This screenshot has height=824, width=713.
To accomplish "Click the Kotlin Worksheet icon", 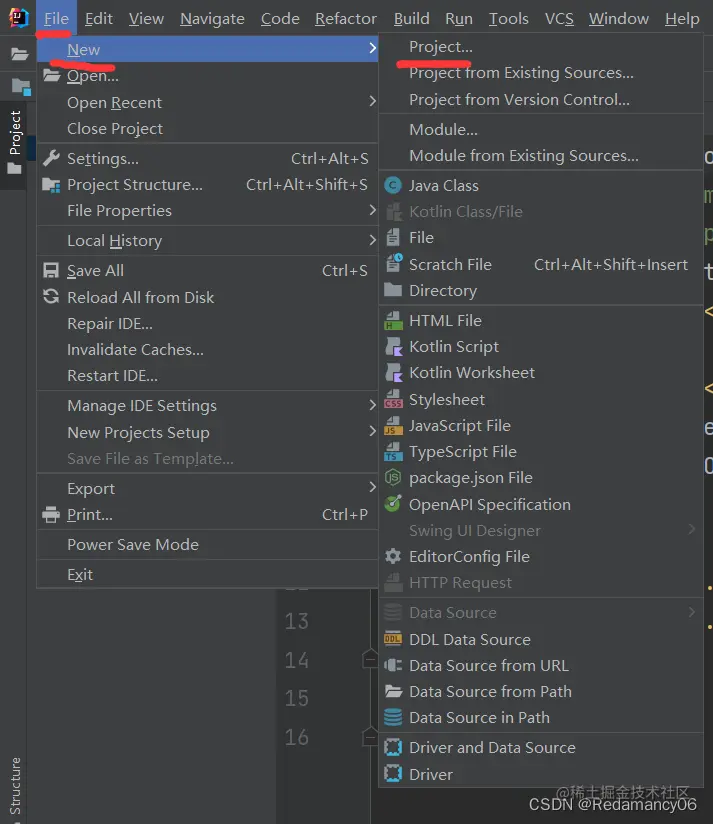I will (394, 373).
